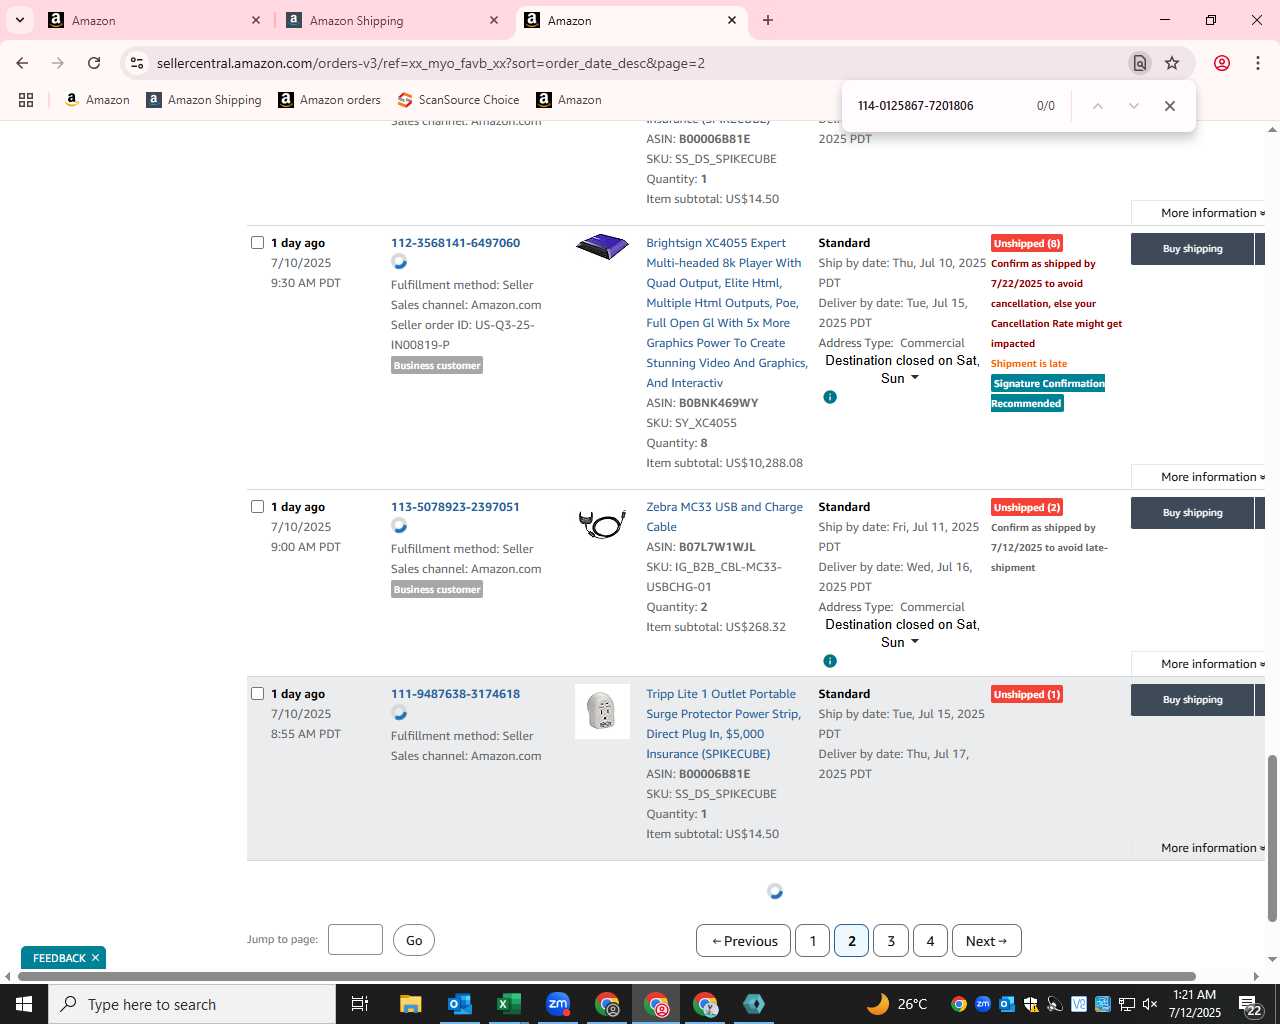Click the horizontal page scrollbar thumb
Image resolution: width=1280 pixels, height=1024 pixels.
coord(605,976)
